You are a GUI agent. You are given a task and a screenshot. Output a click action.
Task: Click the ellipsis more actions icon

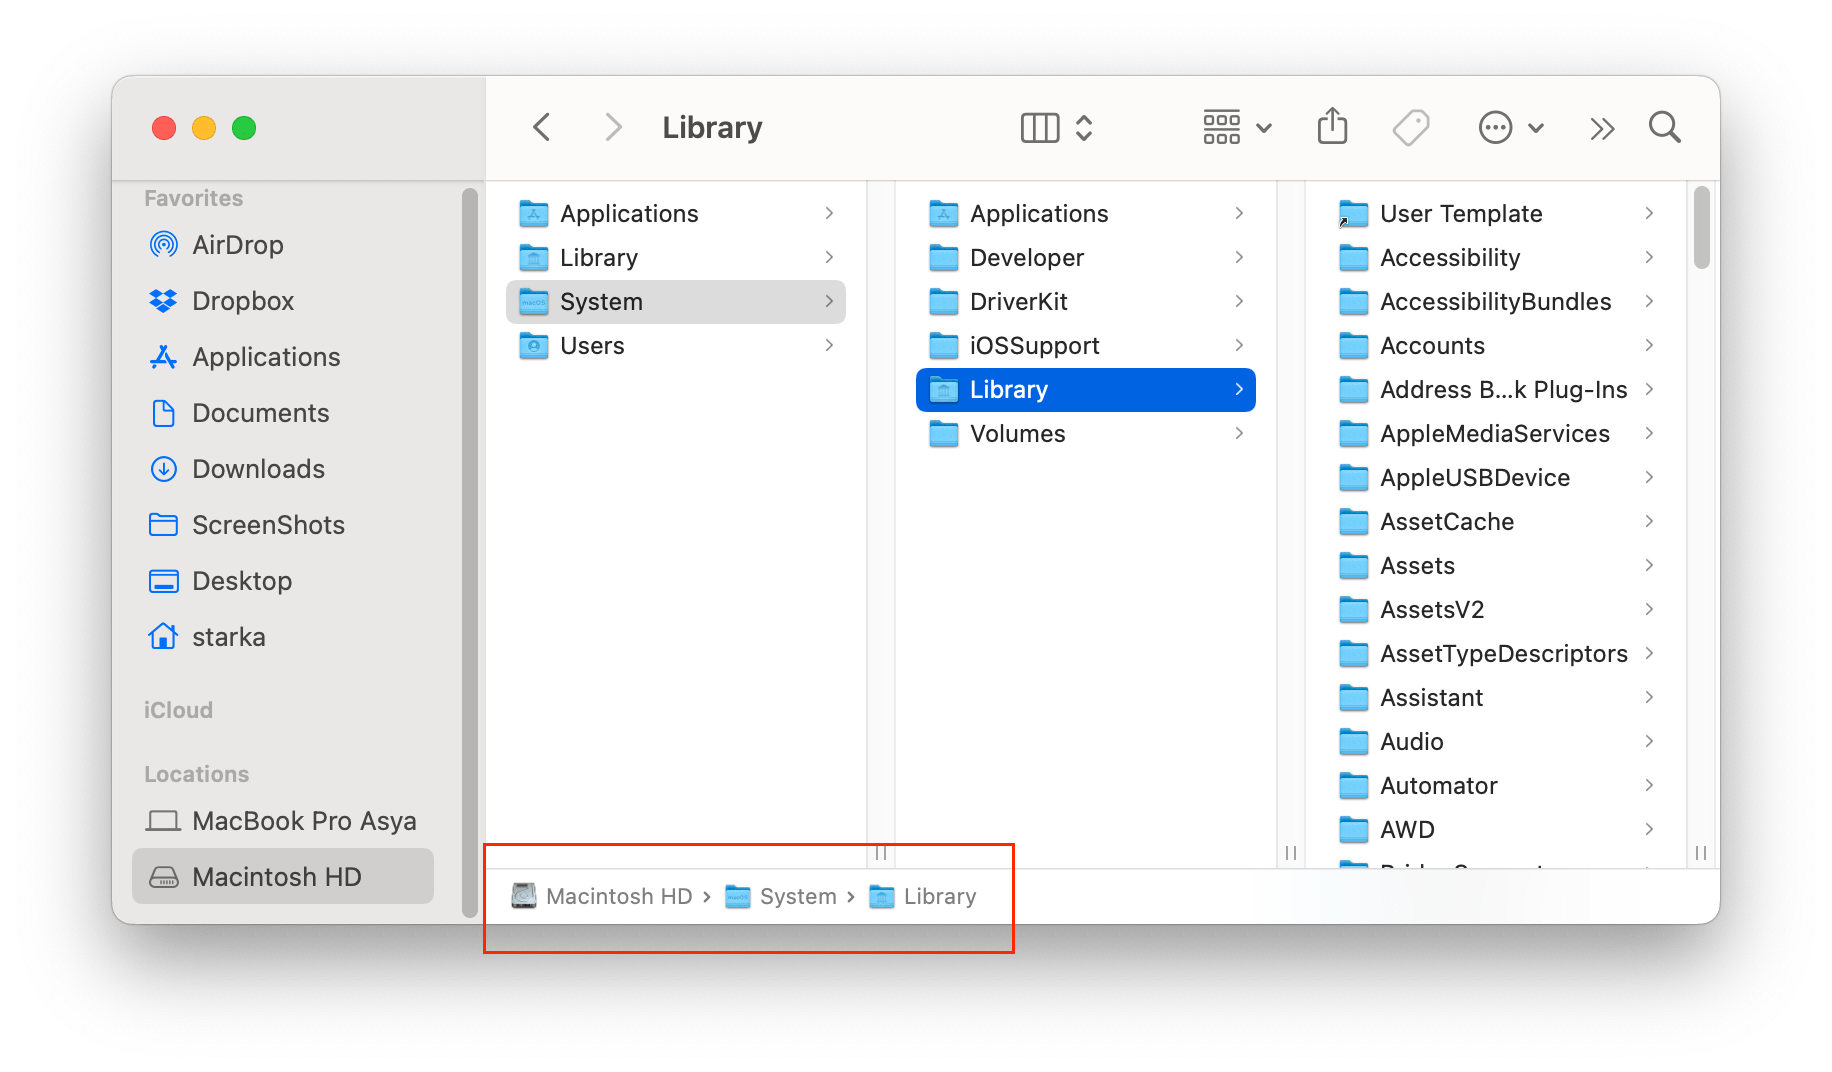(1494, 127)
